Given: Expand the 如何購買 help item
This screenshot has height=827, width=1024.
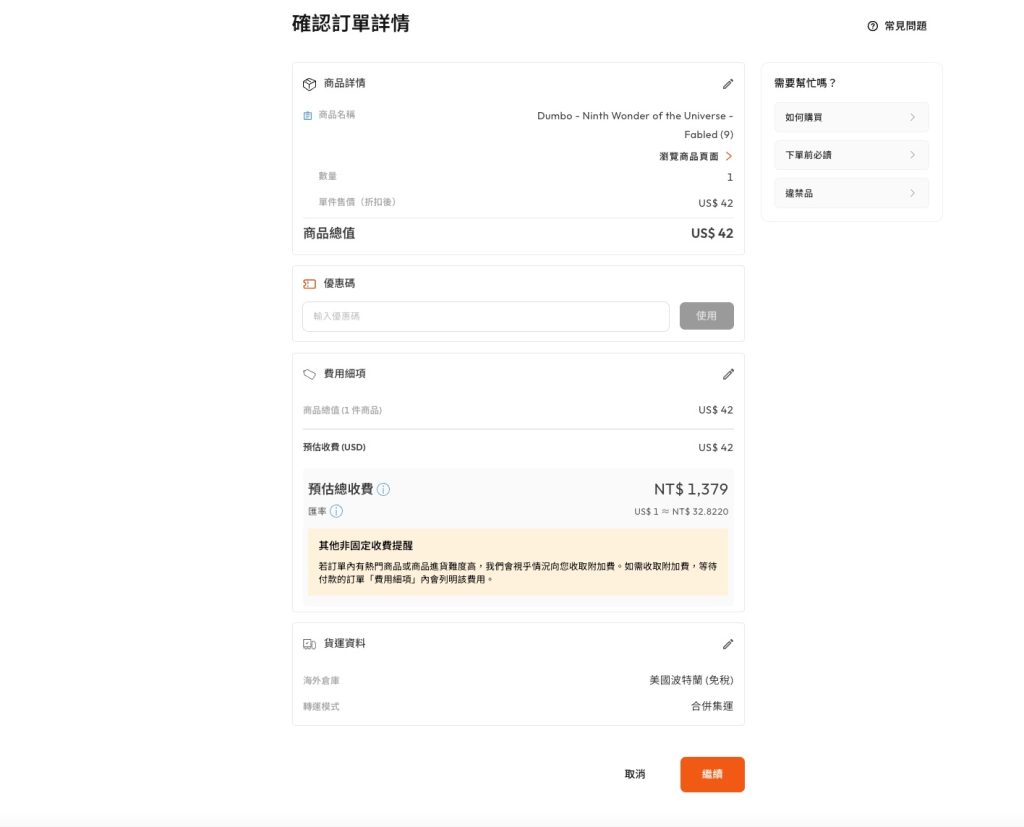Looking at the screenshot, I should tap(851, 117).
